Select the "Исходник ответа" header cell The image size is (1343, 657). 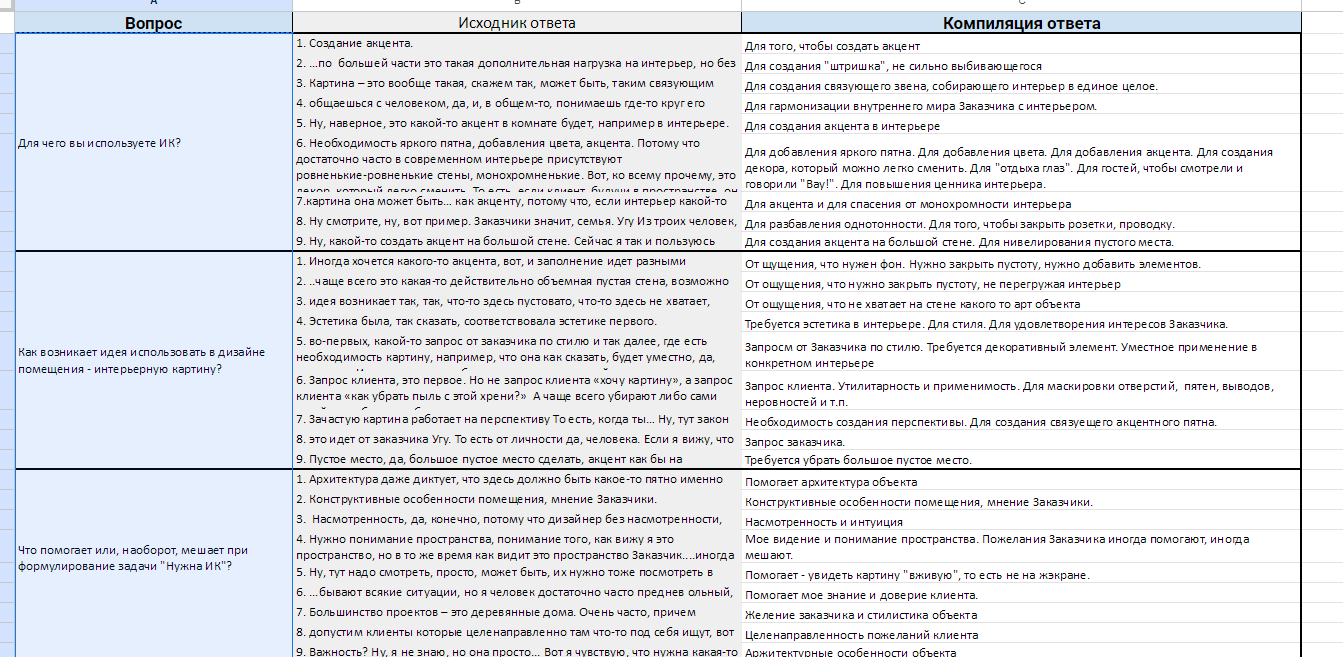[x=517, y=23]
